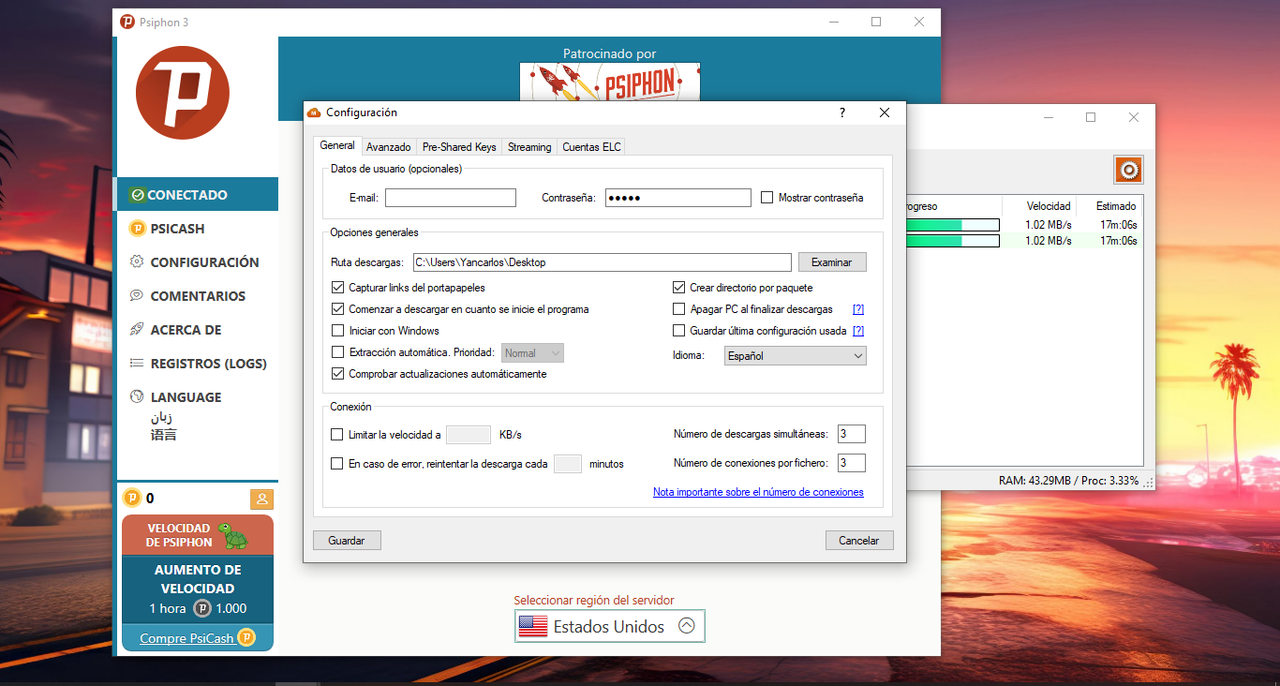Image resolution: width=1280 pixels, height=686 pixels.
Task: Enable Guardar última configuración usada
Action: [x=679, y=331]
